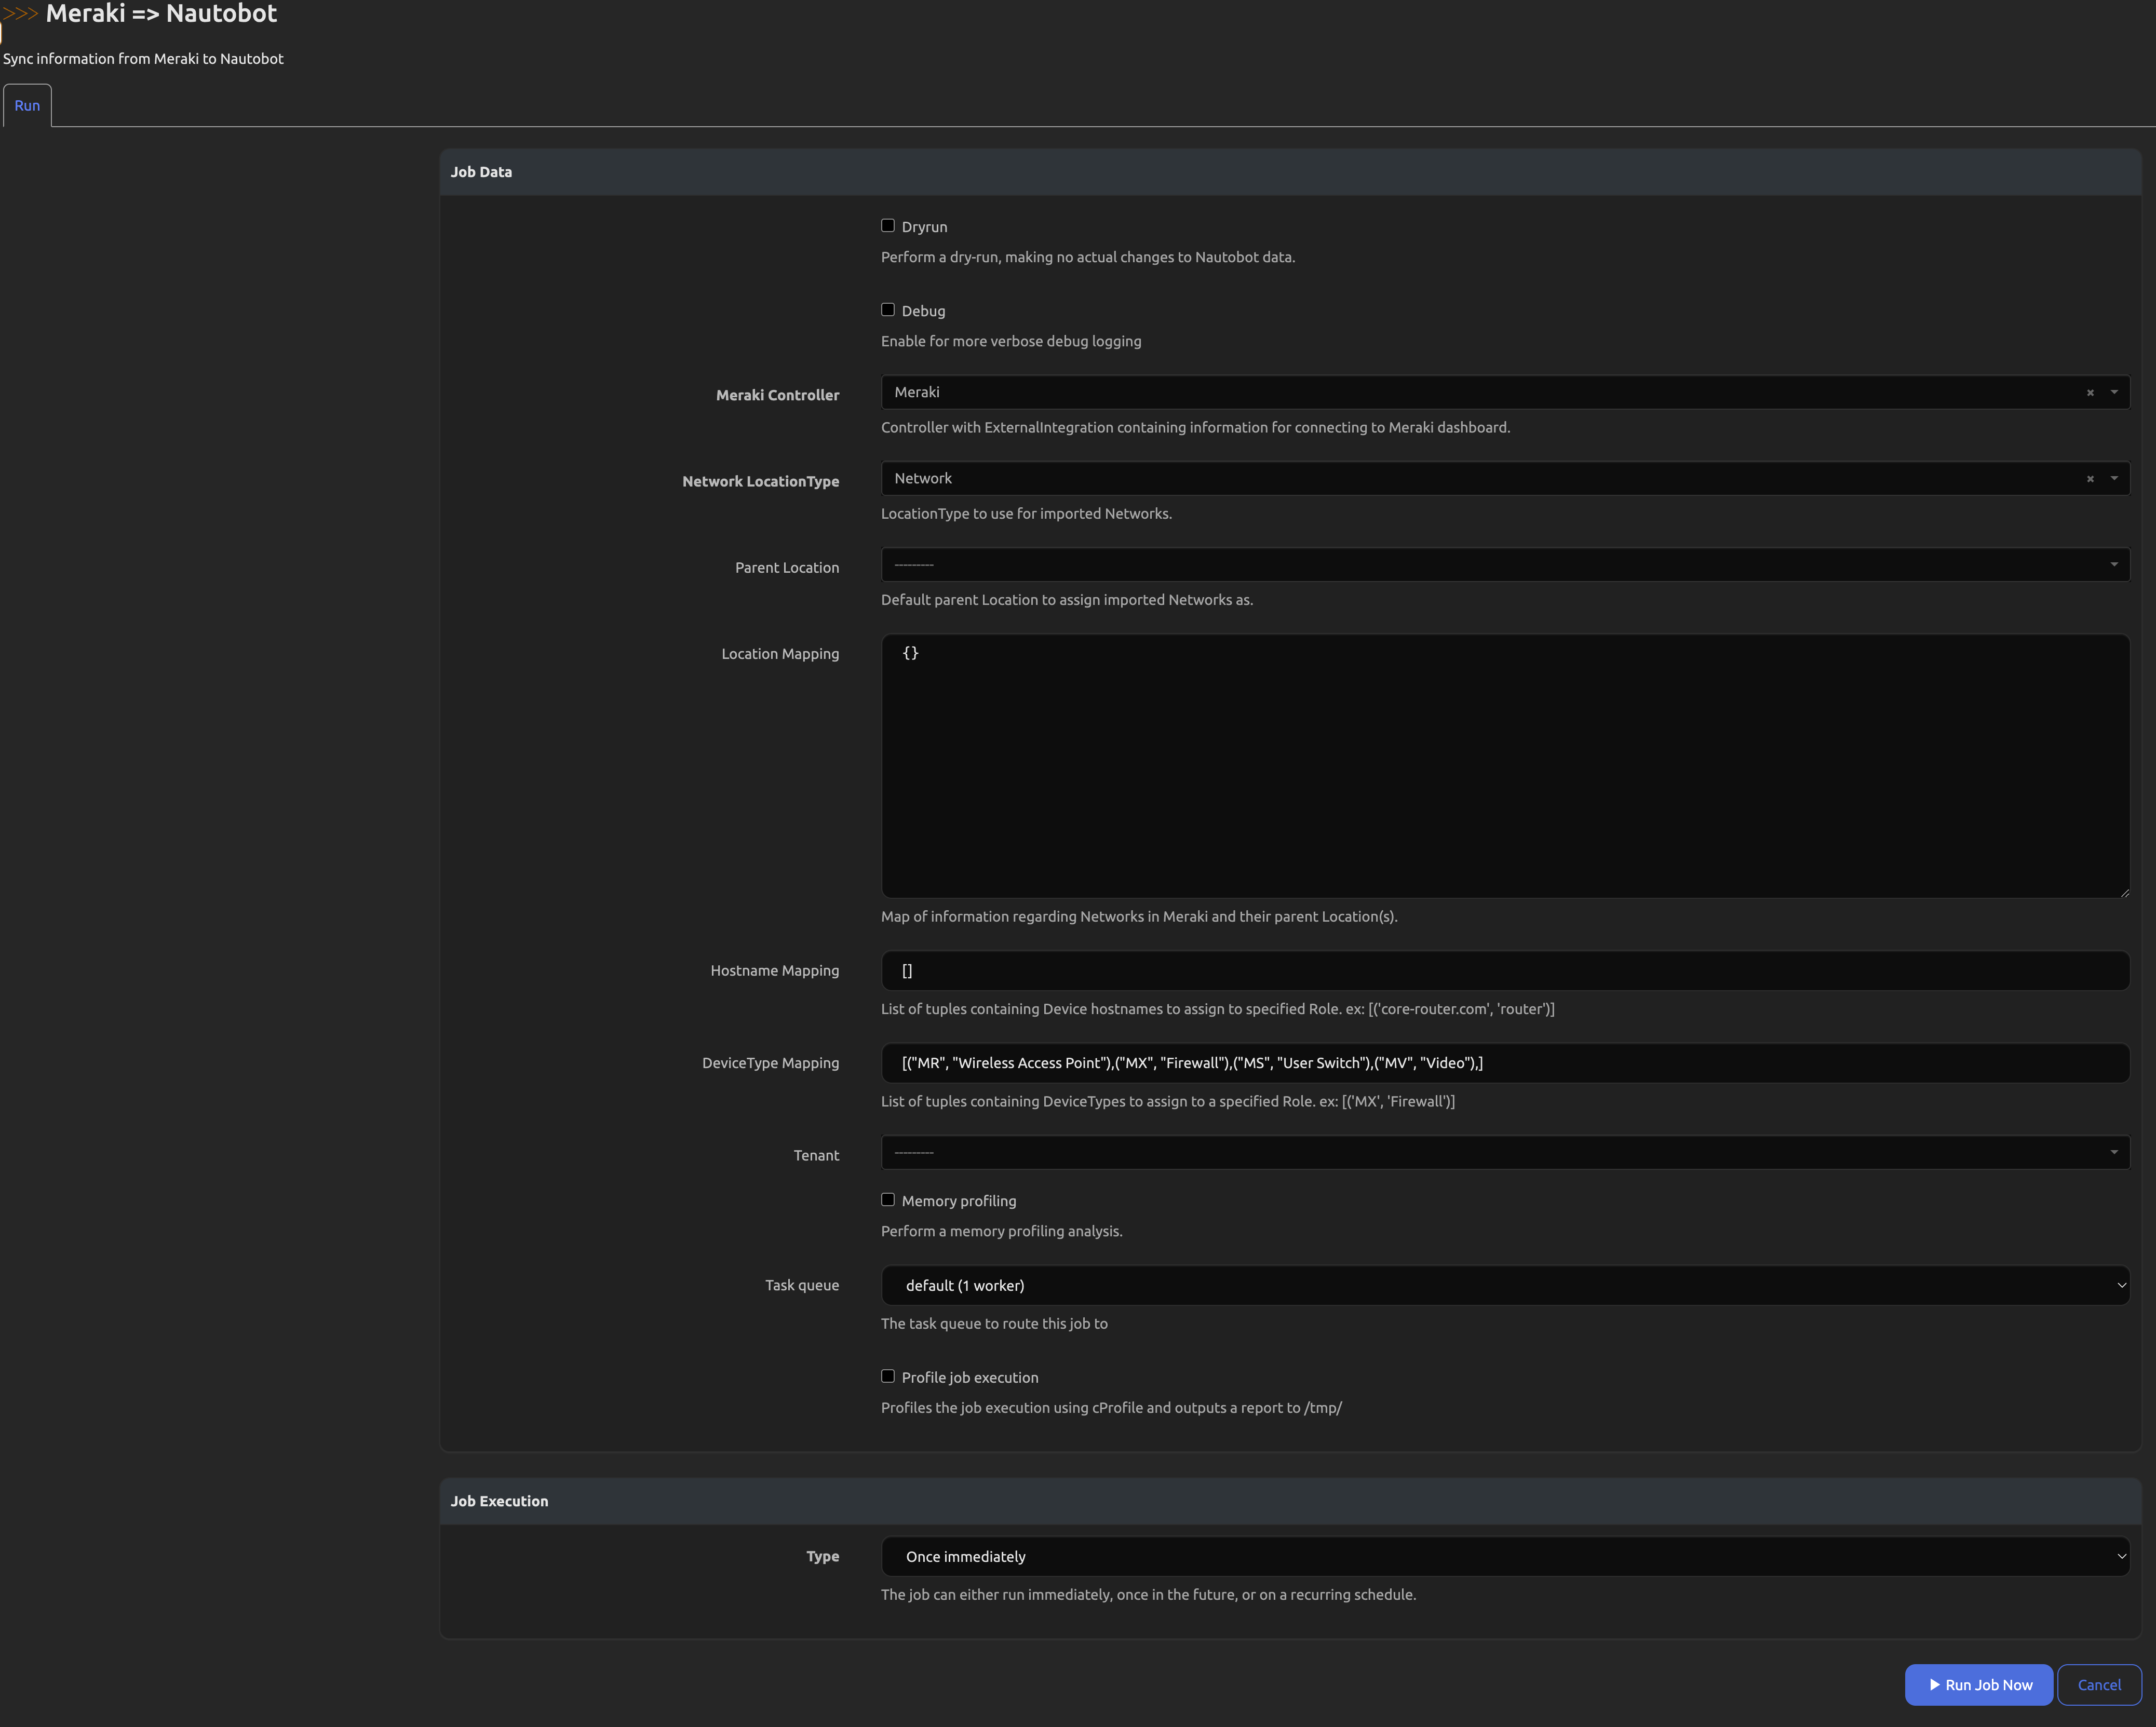2156x1727 pixels.
Task: Open the Task queue select box
Action: 1504,1285
